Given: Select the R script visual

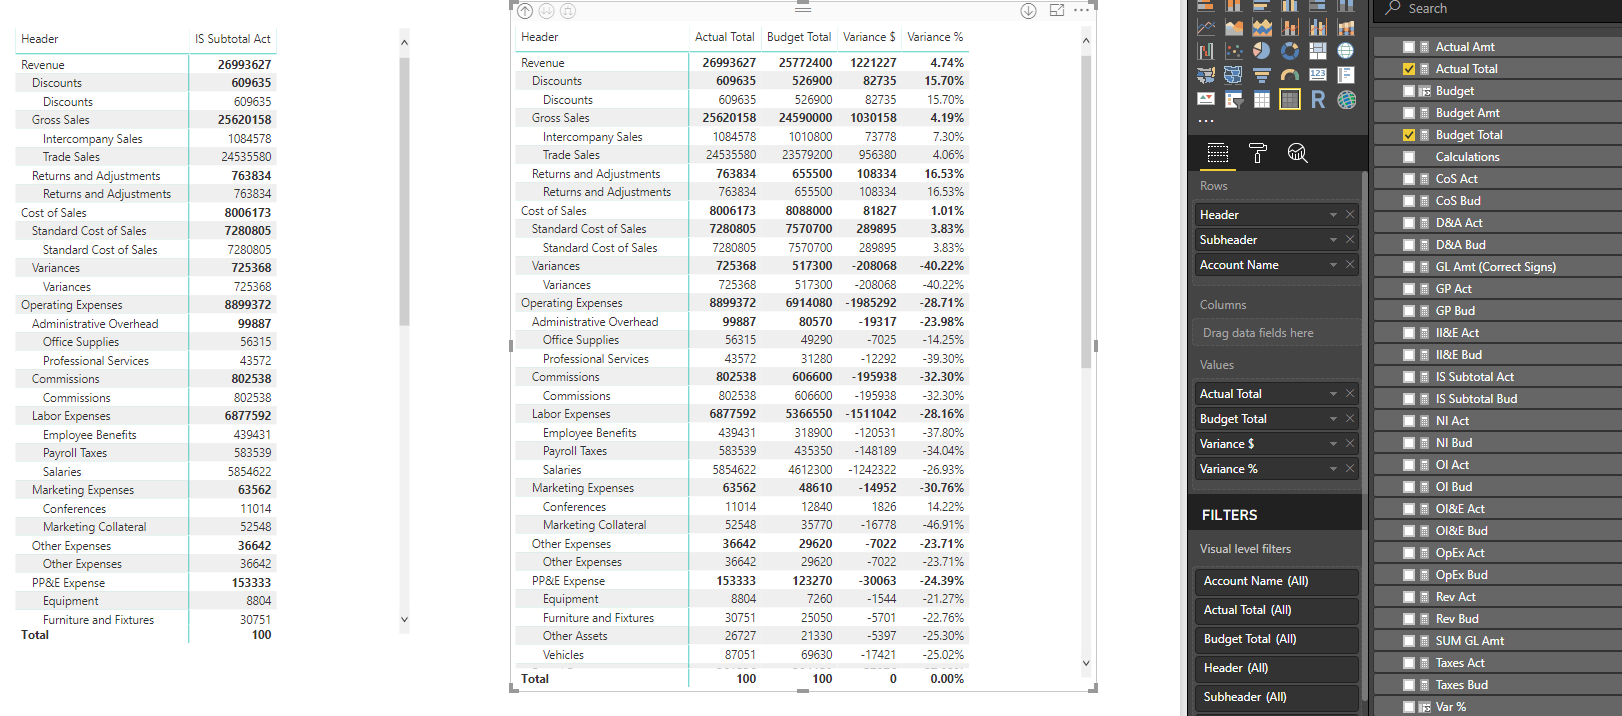Looking at the screenshot, I should coord(1318,99).
